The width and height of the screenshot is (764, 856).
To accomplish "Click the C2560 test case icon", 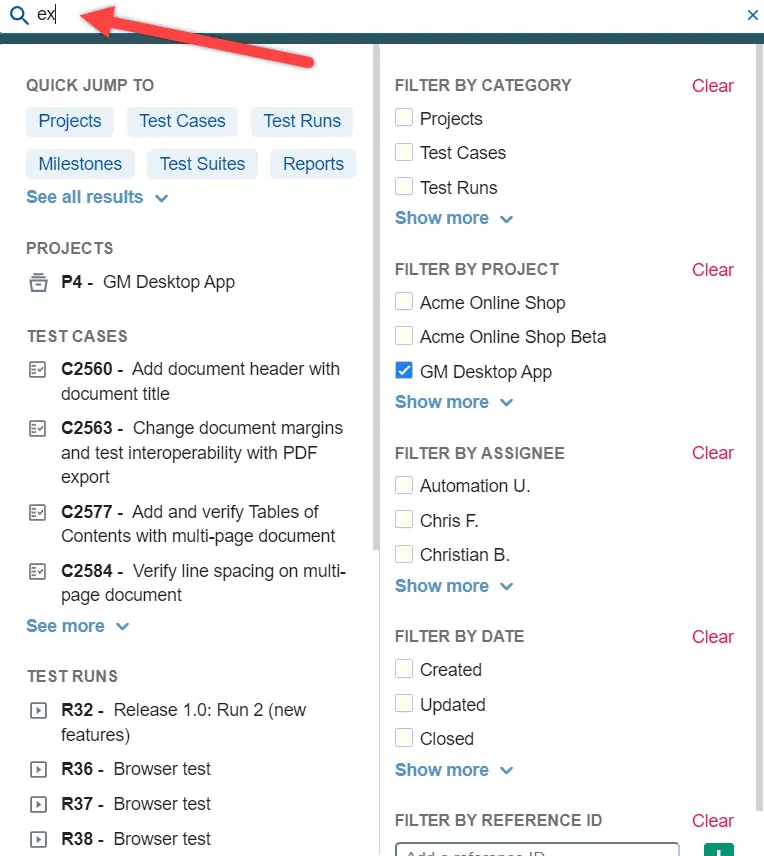I will 38,370.
